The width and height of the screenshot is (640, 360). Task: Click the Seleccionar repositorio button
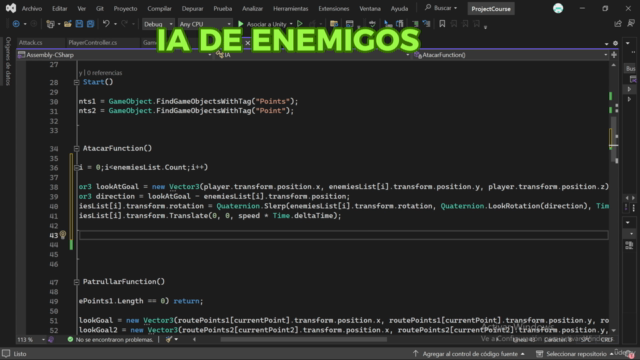[x=575, y=354]
